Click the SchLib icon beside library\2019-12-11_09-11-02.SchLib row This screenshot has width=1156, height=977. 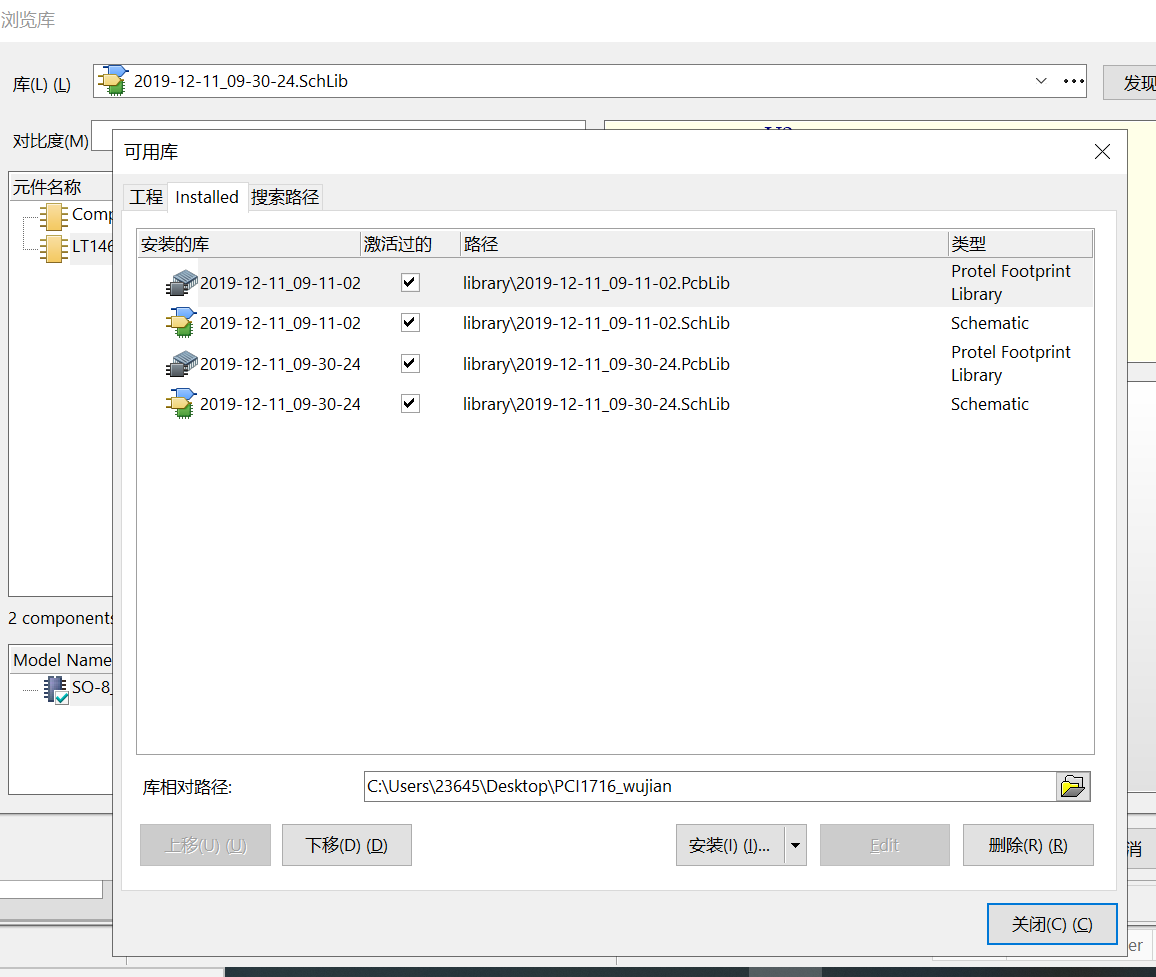[x=181, y=323]
